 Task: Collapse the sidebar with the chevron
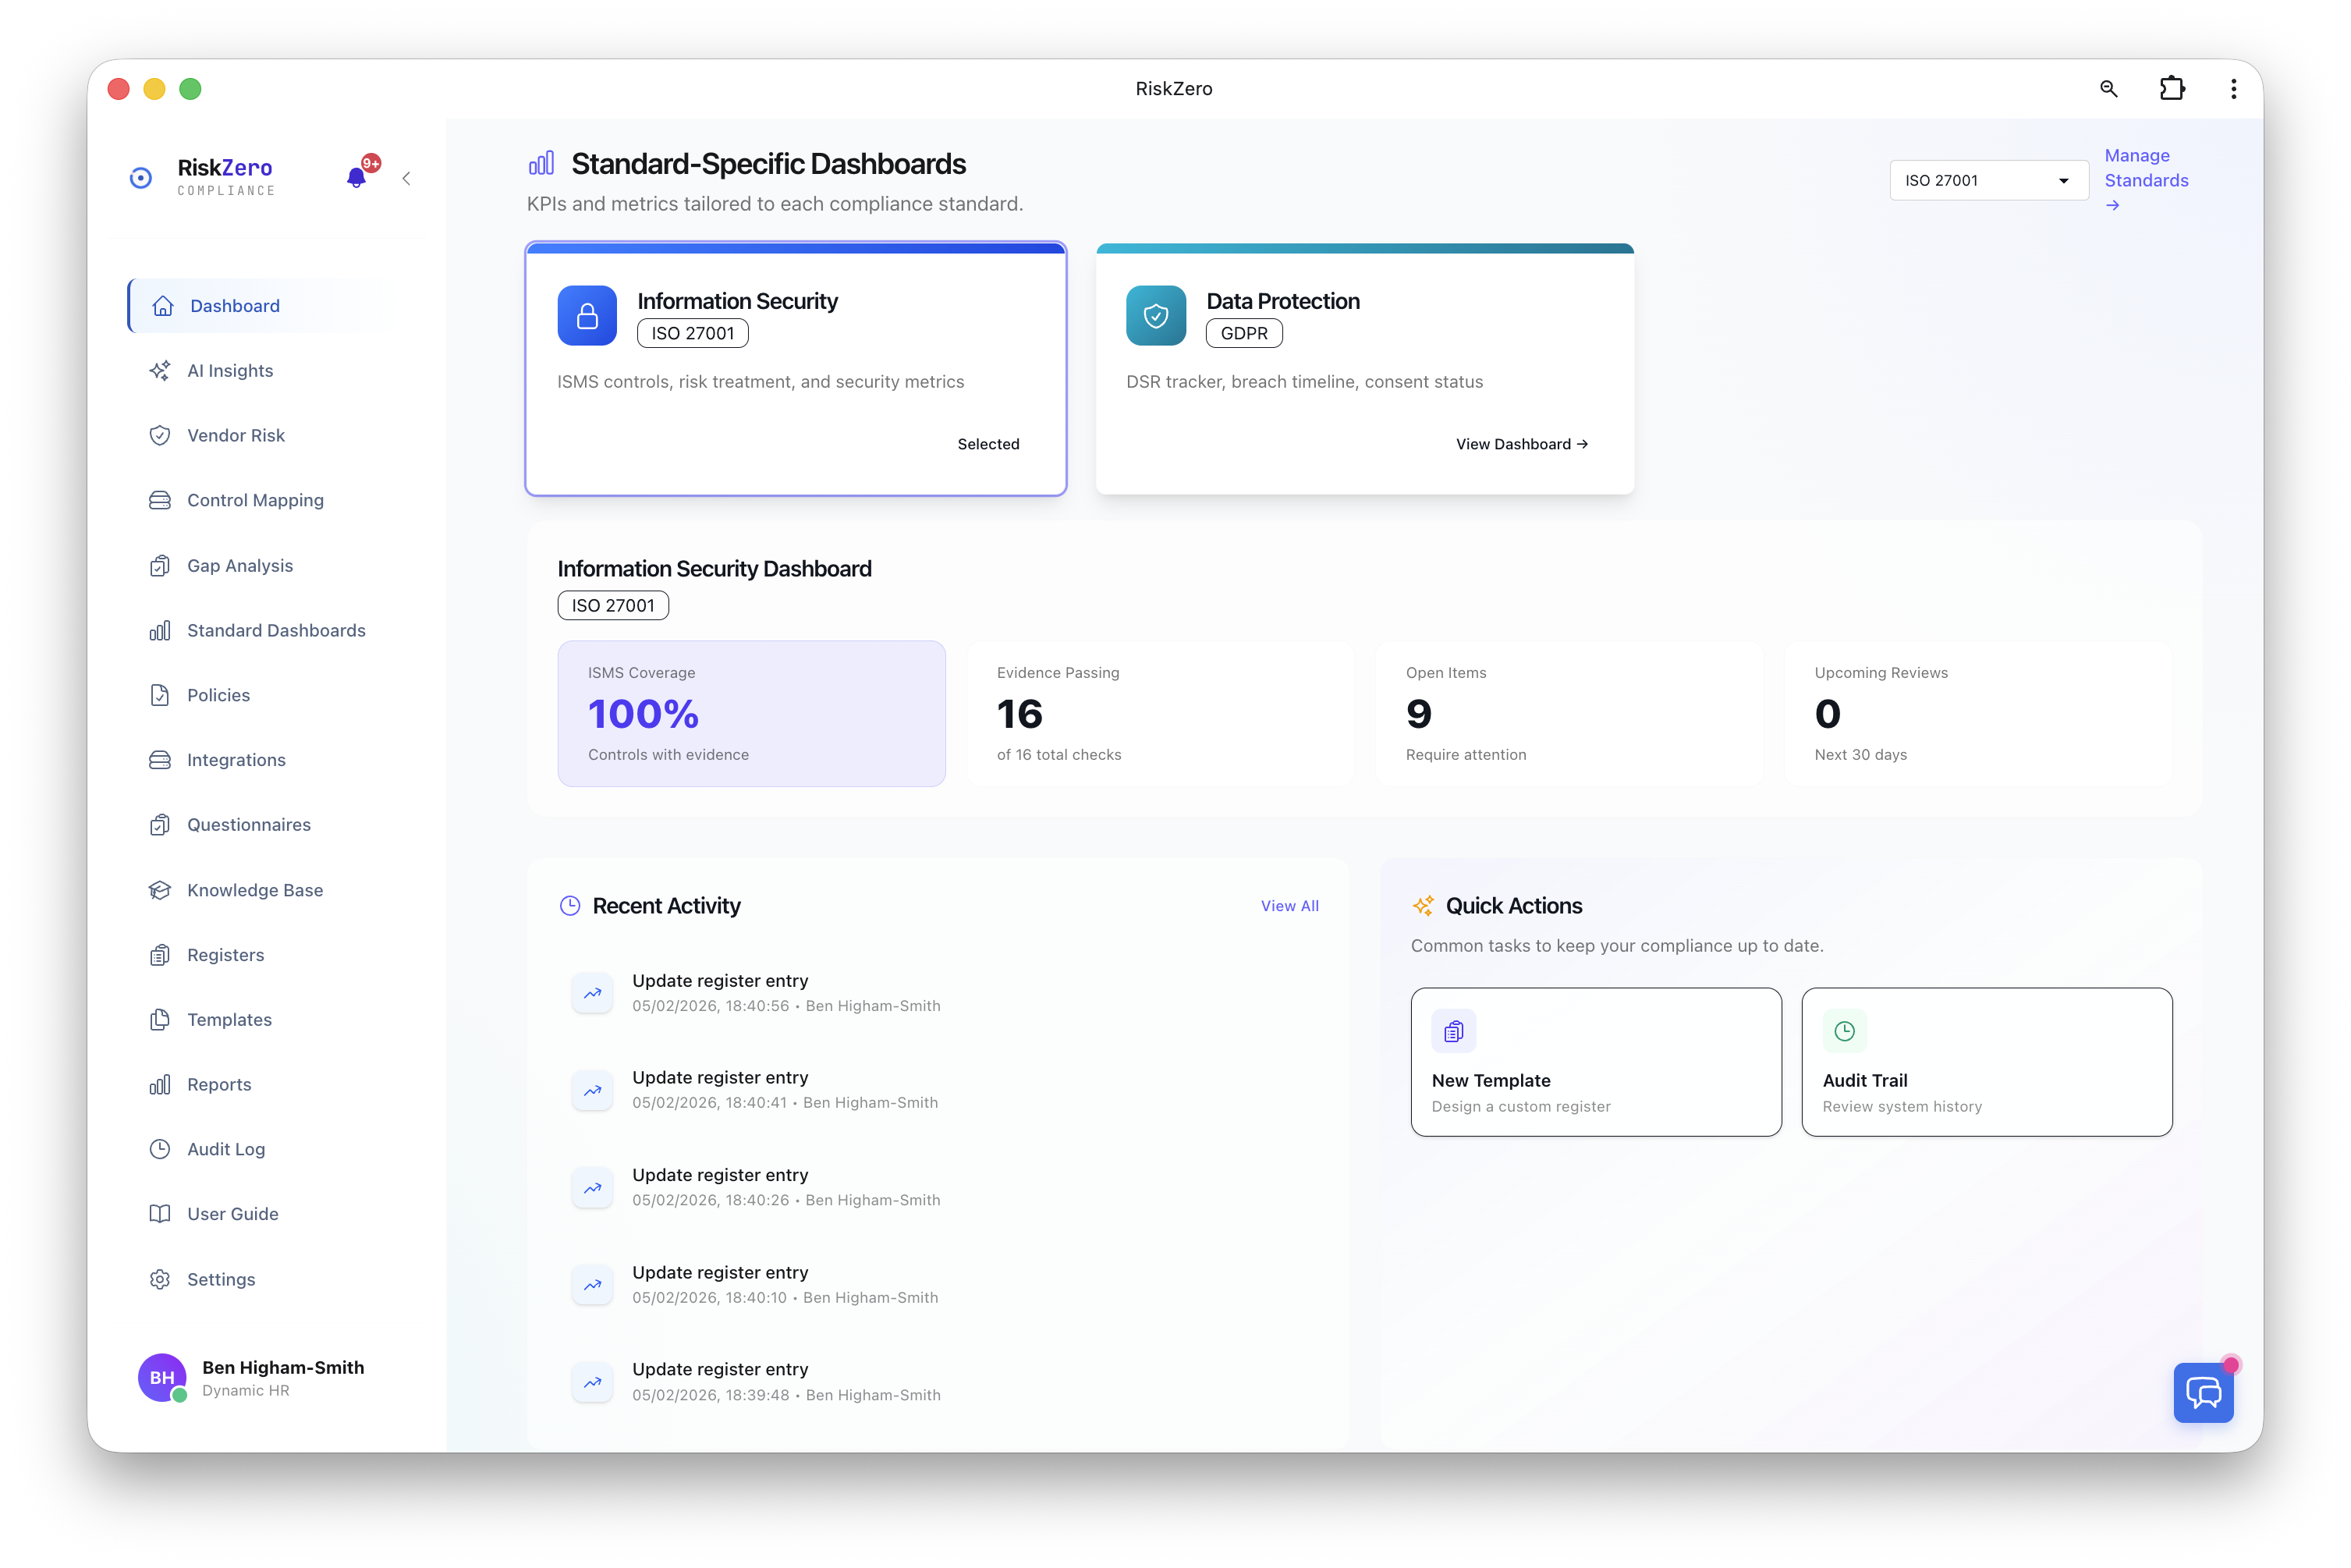pos(406,178)
